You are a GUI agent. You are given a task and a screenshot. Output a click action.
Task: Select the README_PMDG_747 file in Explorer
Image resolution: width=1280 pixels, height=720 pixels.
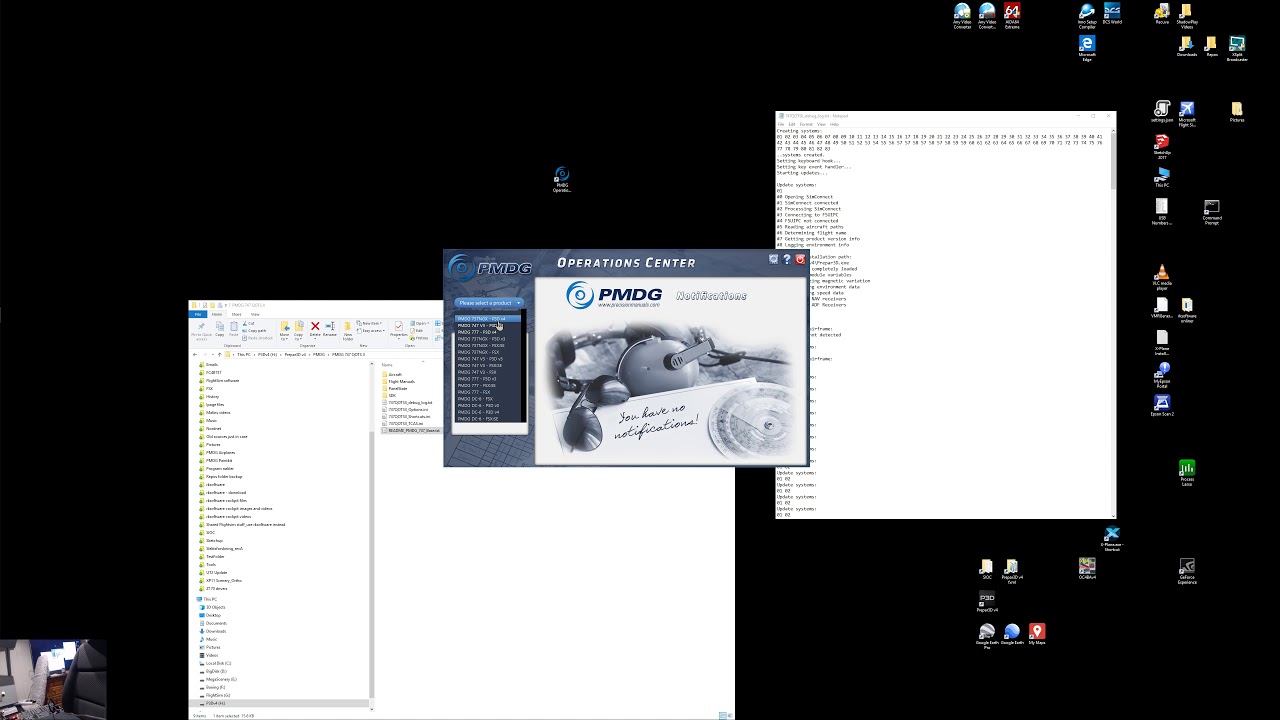click(412, 430)
